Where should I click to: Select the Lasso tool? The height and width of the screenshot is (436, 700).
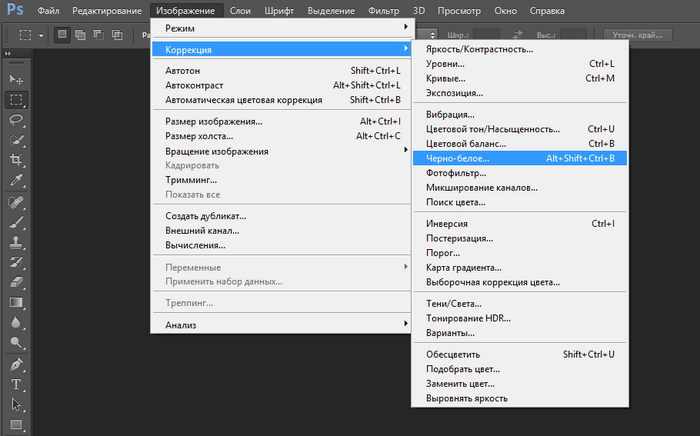(17, 120)
